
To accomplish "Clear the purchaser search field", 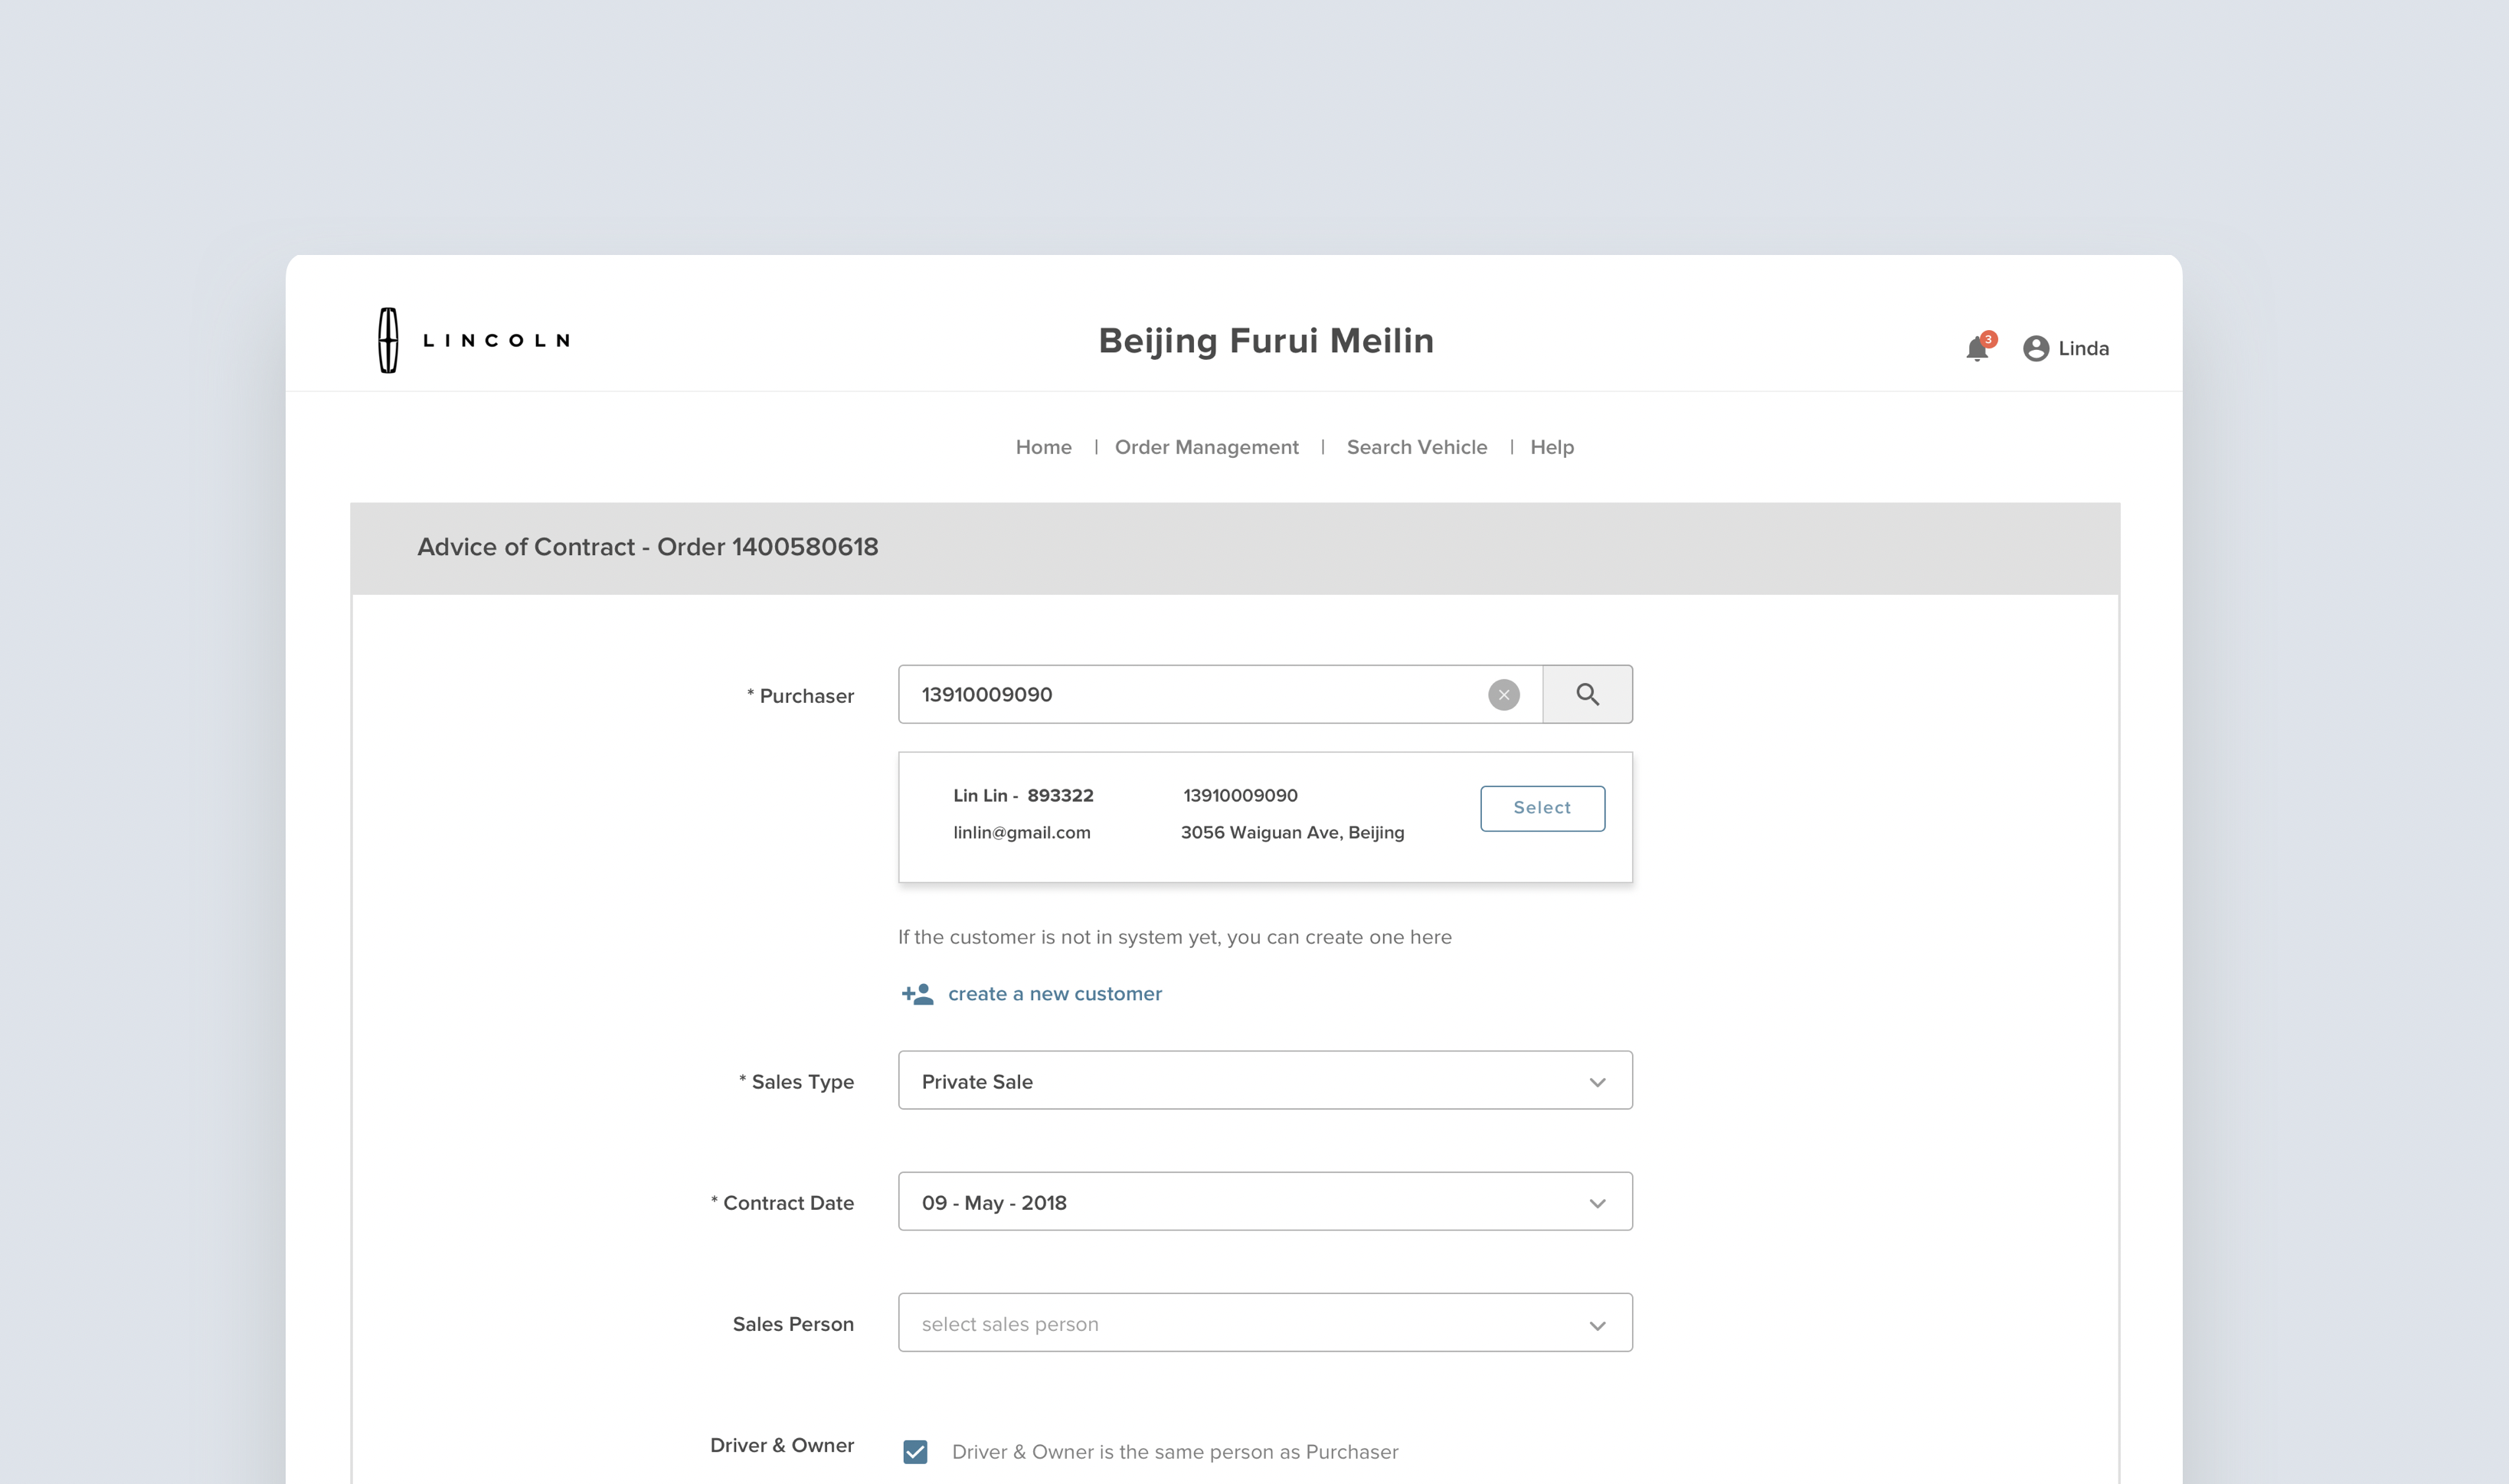I will 1504,695.
